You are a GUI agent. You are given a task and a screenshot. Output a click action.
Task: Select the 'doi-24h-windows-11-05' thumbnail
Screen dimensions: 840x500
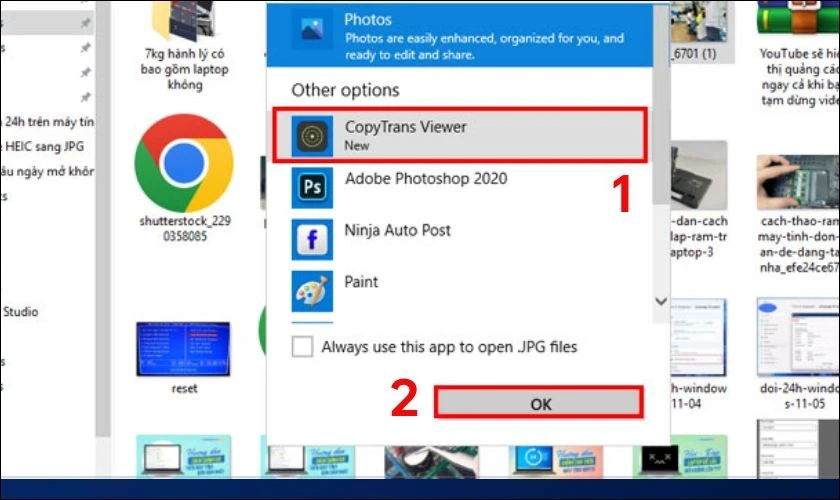pos(798,337)
